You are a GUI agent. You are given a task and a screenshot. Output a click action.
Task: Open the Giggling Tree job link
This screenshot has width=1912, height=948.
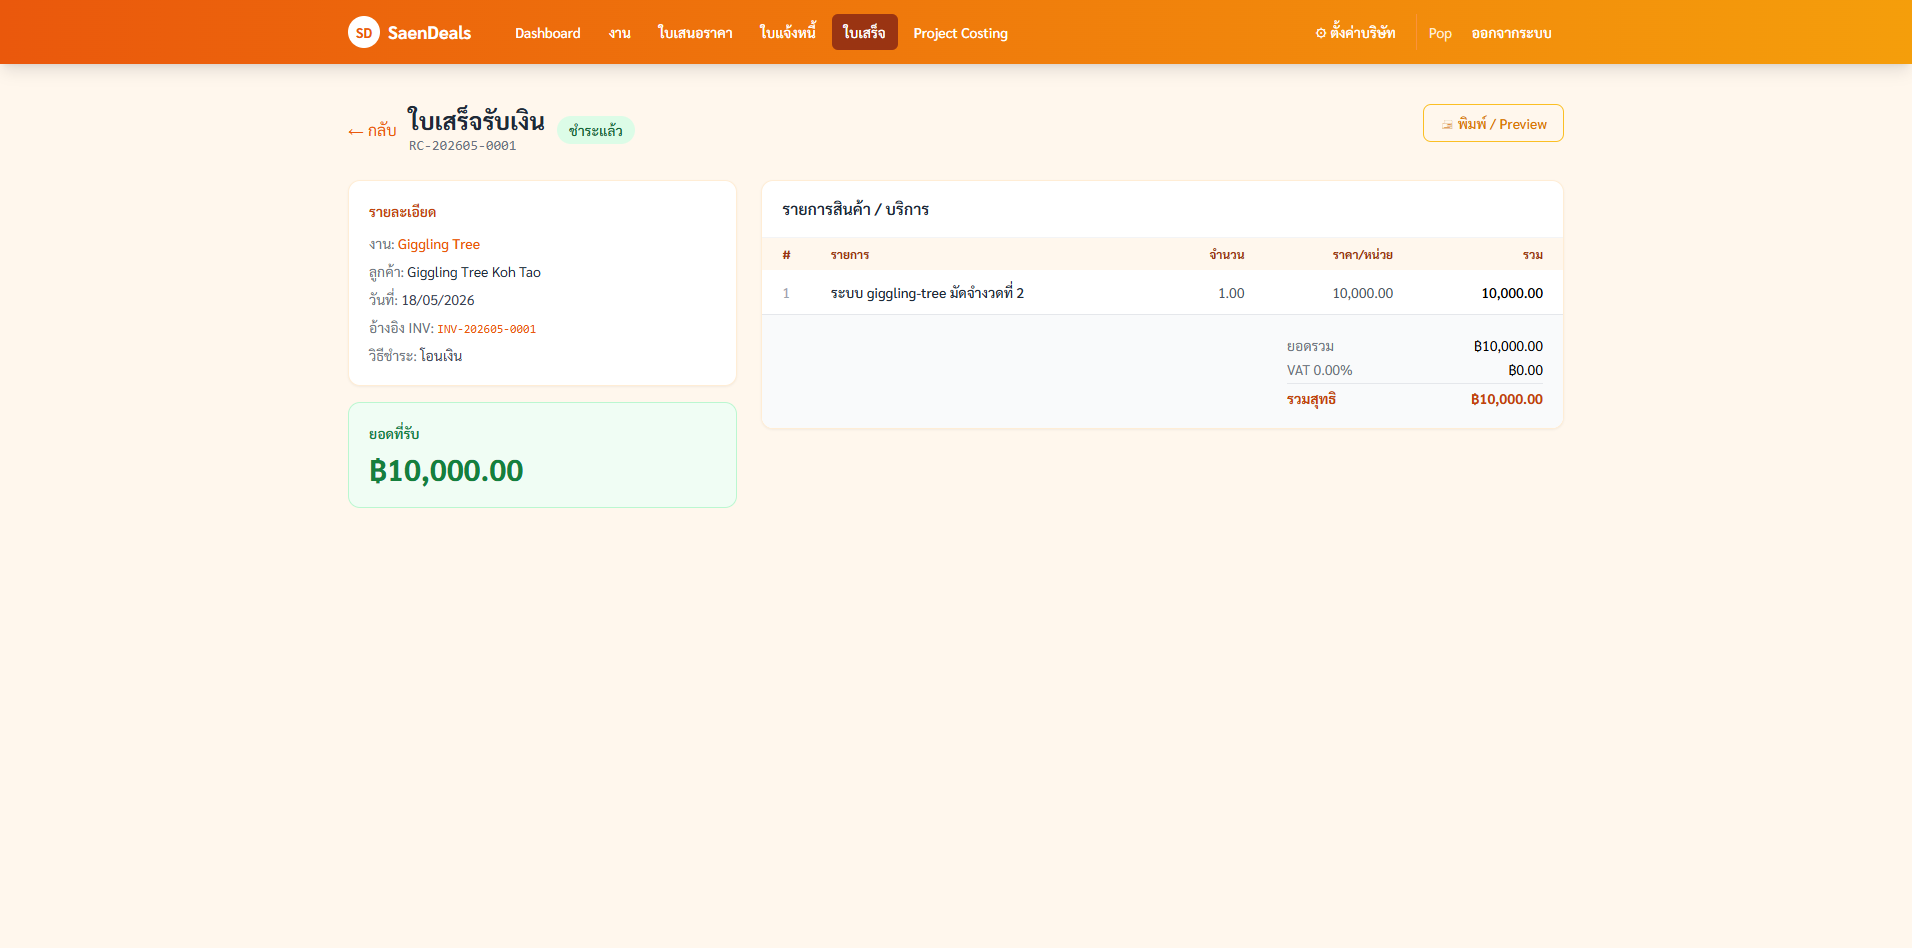point(438,244)
